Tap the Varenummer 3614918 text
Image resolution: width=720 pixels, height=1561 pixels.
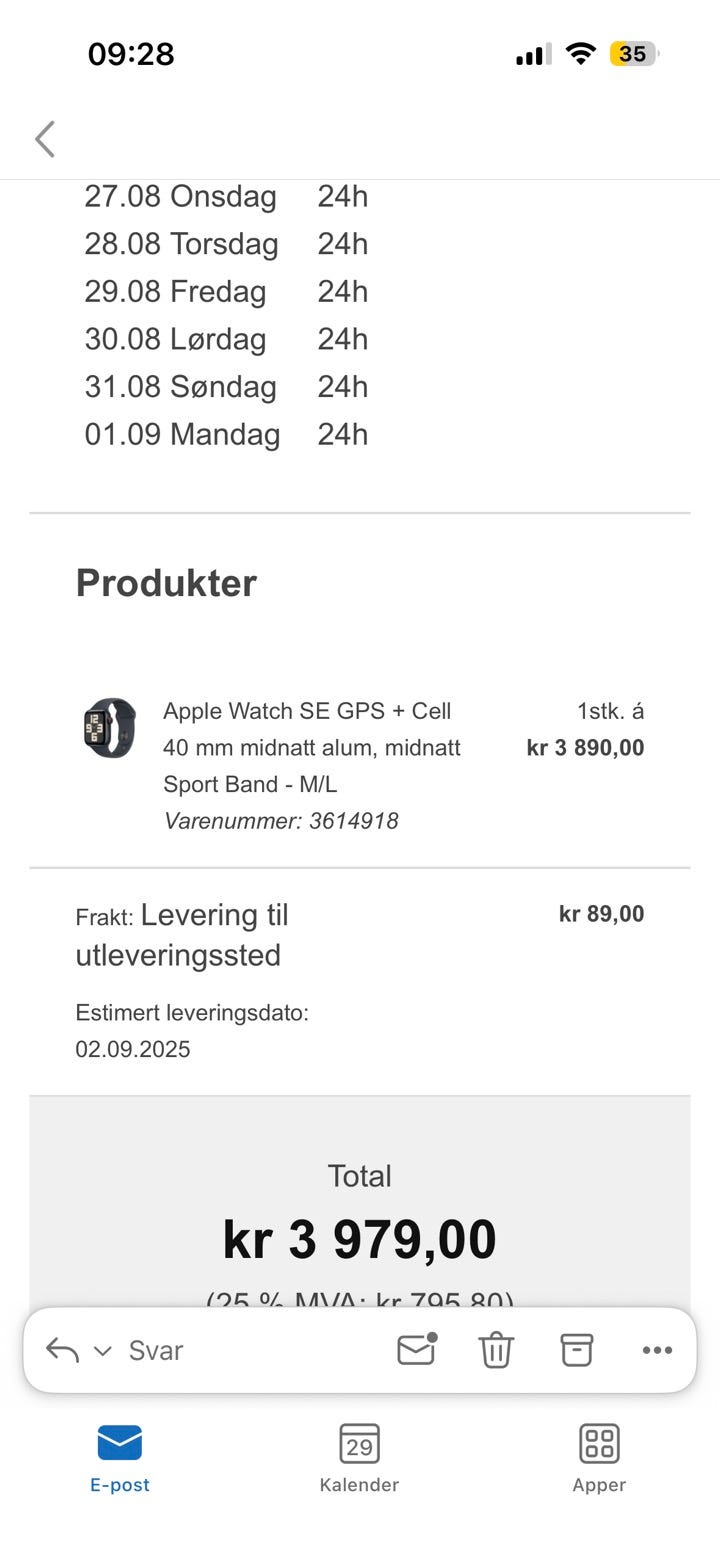pyautogui.click(x=281, y=821)
